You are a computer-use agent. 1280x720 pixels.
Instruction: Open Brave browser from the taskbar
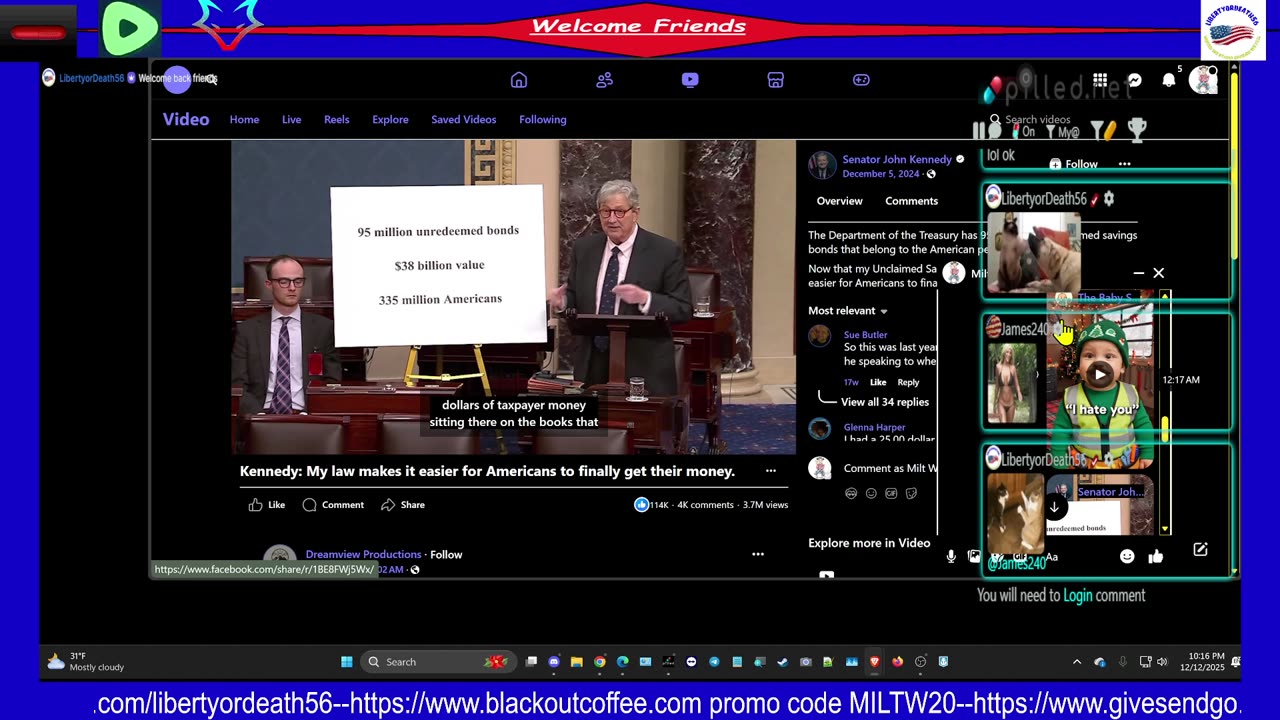pyautogui.click(x=874, y=662)
